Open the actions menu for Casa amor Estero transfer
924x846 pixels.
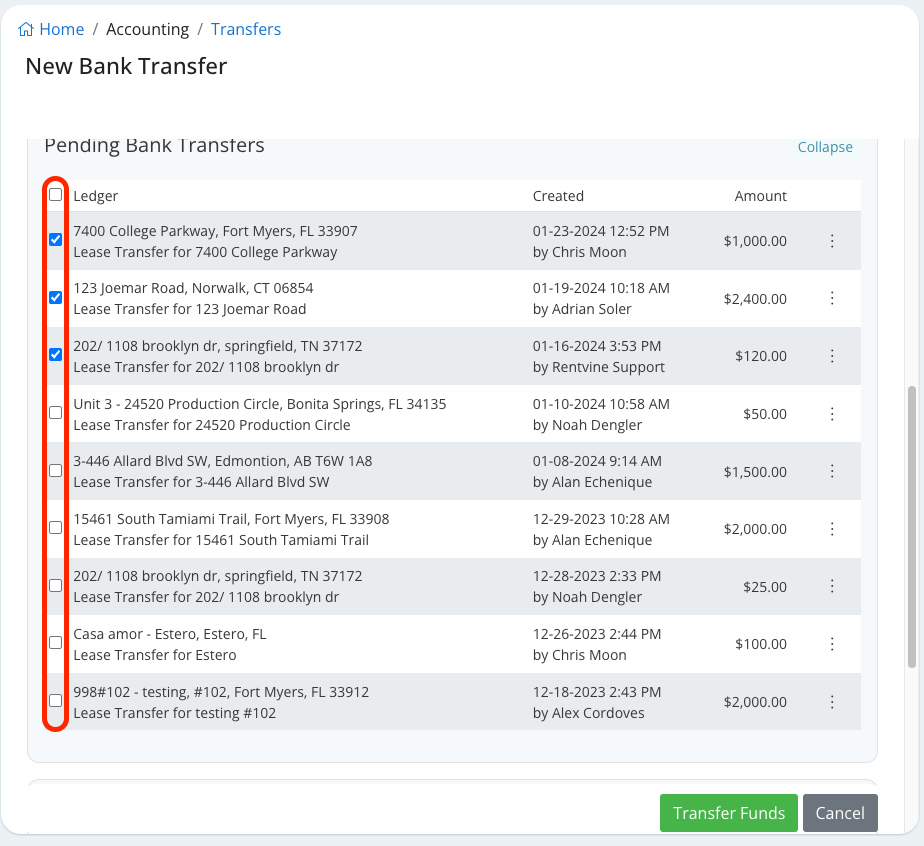click(832, 643)
